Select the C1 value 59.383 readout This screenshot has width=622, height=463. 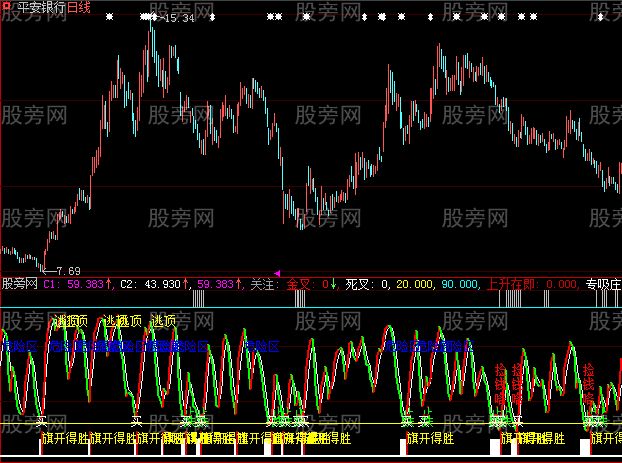tap(82, 284)
